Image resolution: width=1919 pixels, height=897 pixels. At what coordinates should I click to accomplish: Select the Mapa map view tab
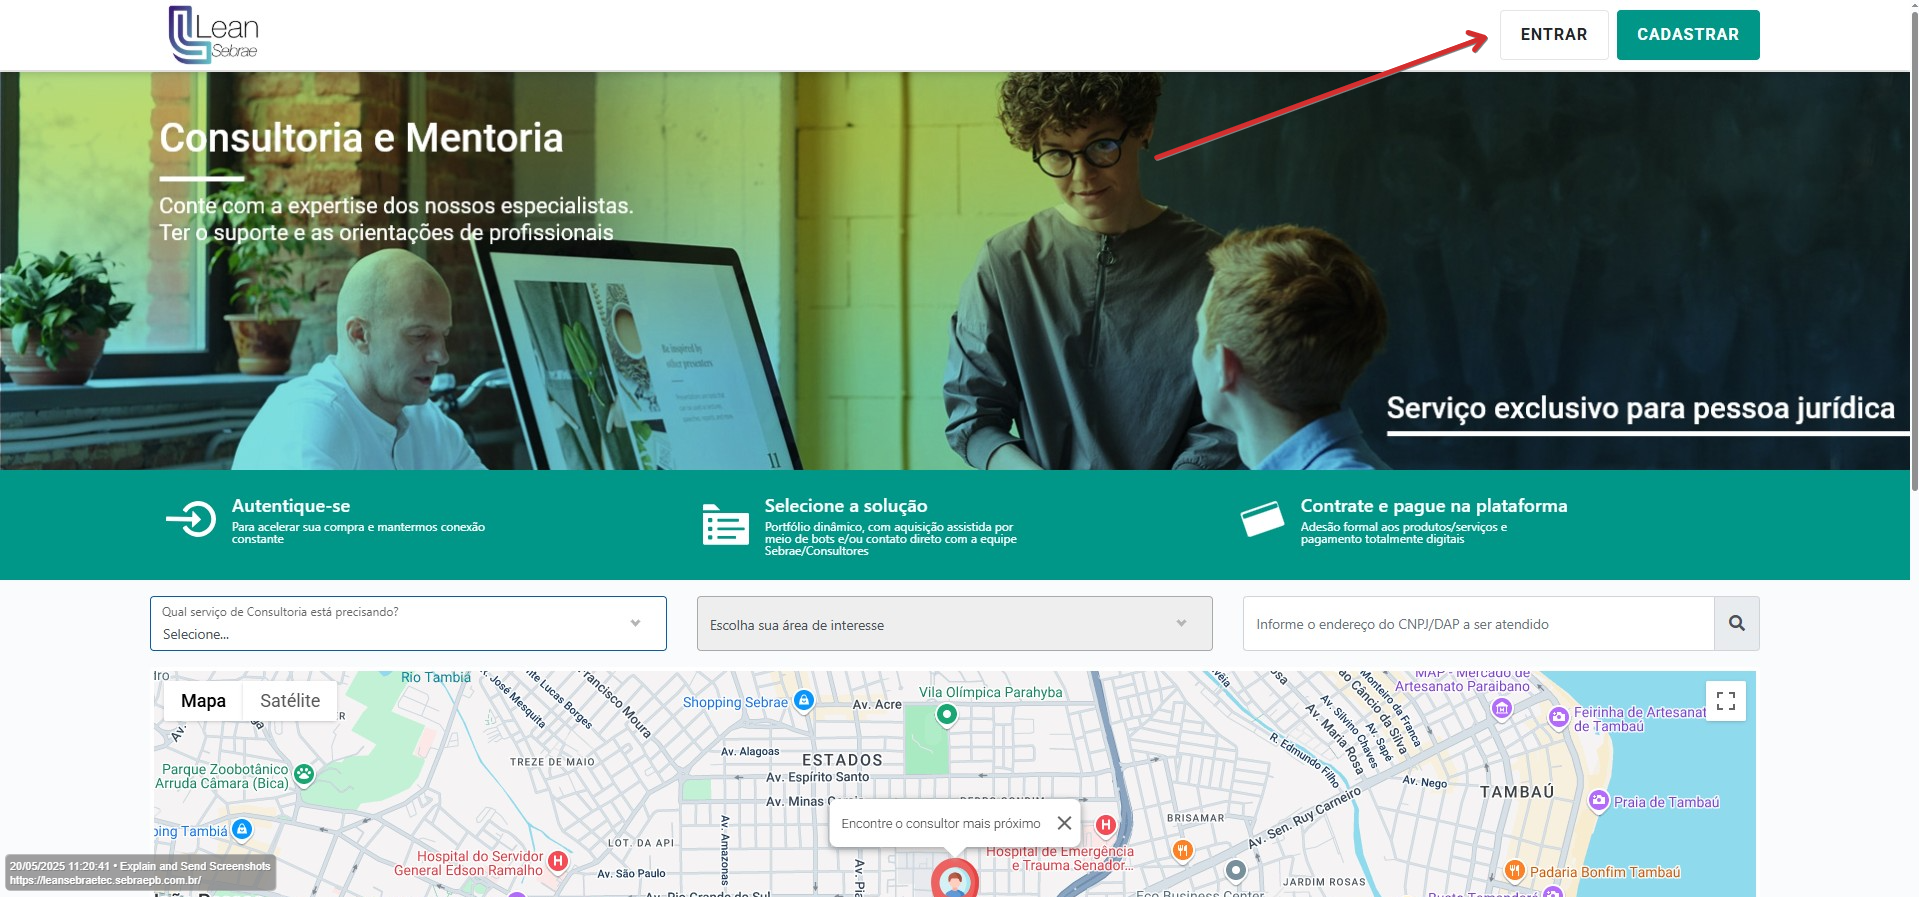pyautogui.click(x=203, y=701)
